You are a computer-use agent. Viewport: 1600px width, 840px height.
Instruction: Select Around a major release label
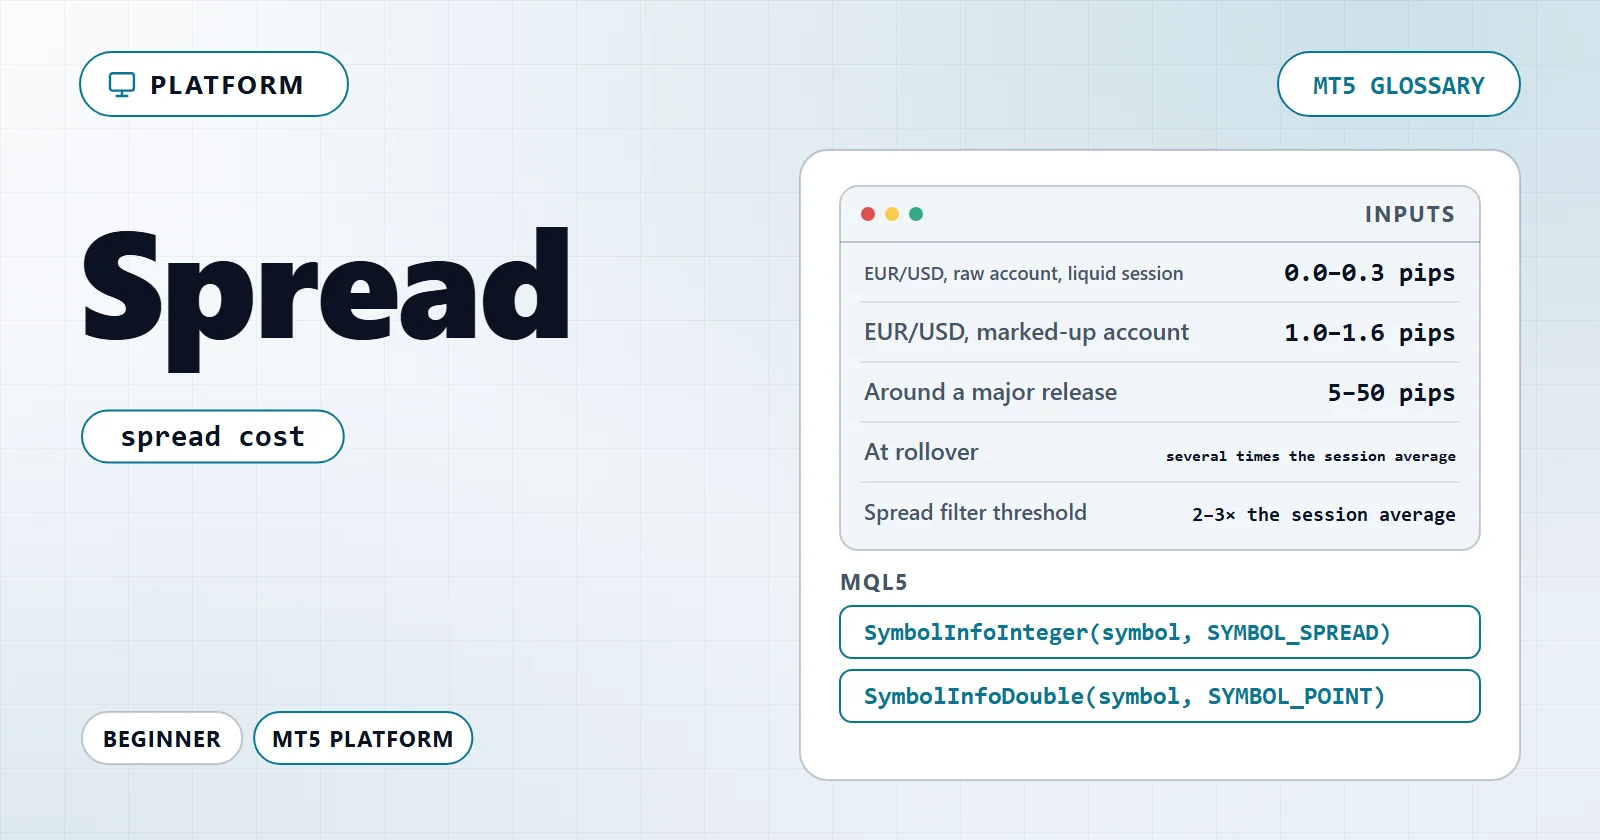coord(990,392)
